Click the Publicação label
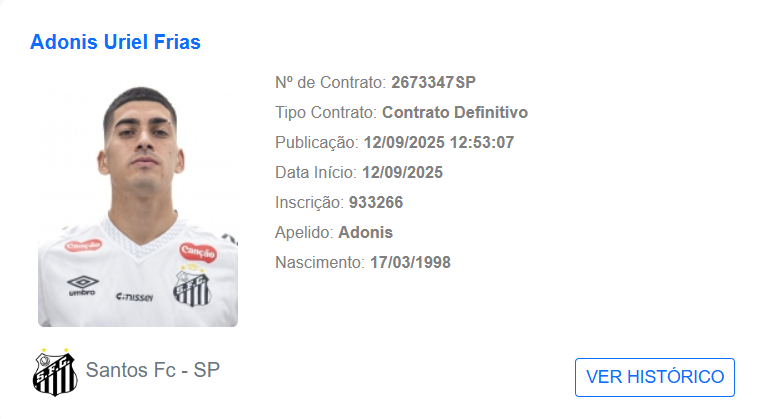 coord(317,143)
